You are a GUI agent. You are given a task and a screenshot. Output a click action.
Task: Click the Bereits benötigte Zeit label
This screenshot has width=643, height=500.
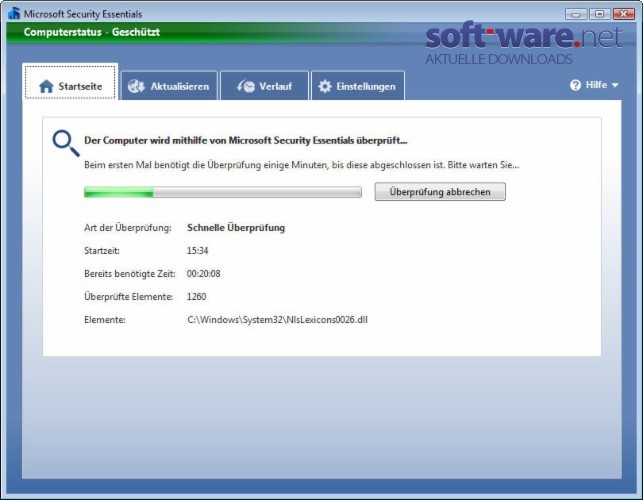point(130,274)
